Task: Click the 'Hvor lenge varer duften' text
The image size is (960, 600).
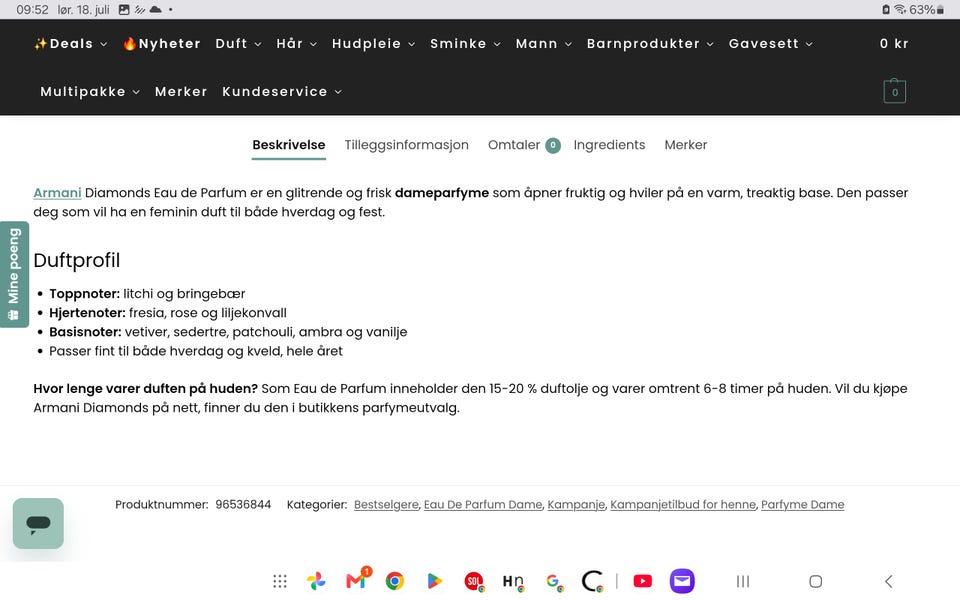Action: coord(146,389)
